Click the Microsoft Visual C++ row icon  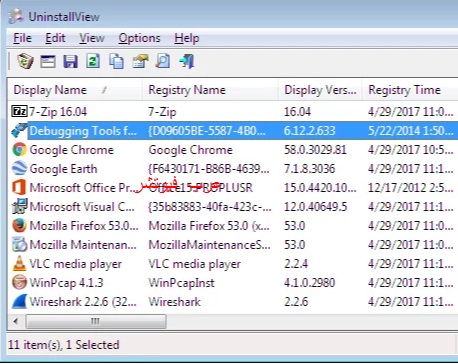pos(19,206)
